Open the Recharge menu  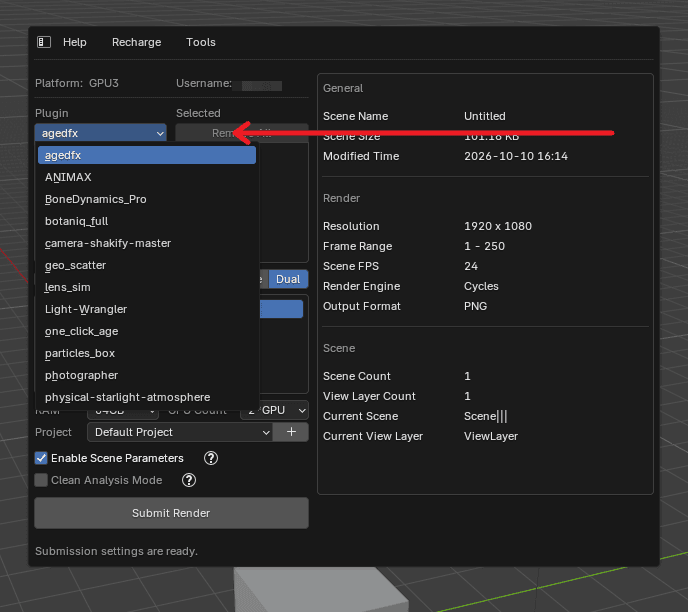pos(136,42)
